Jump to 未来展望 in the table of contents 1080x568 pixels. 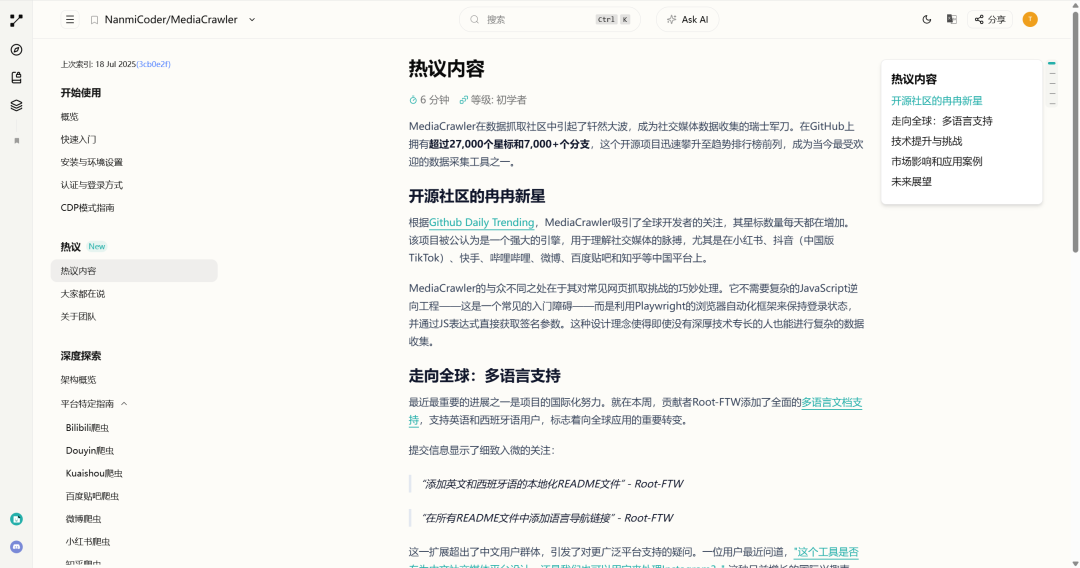click(x=911, y=182)
